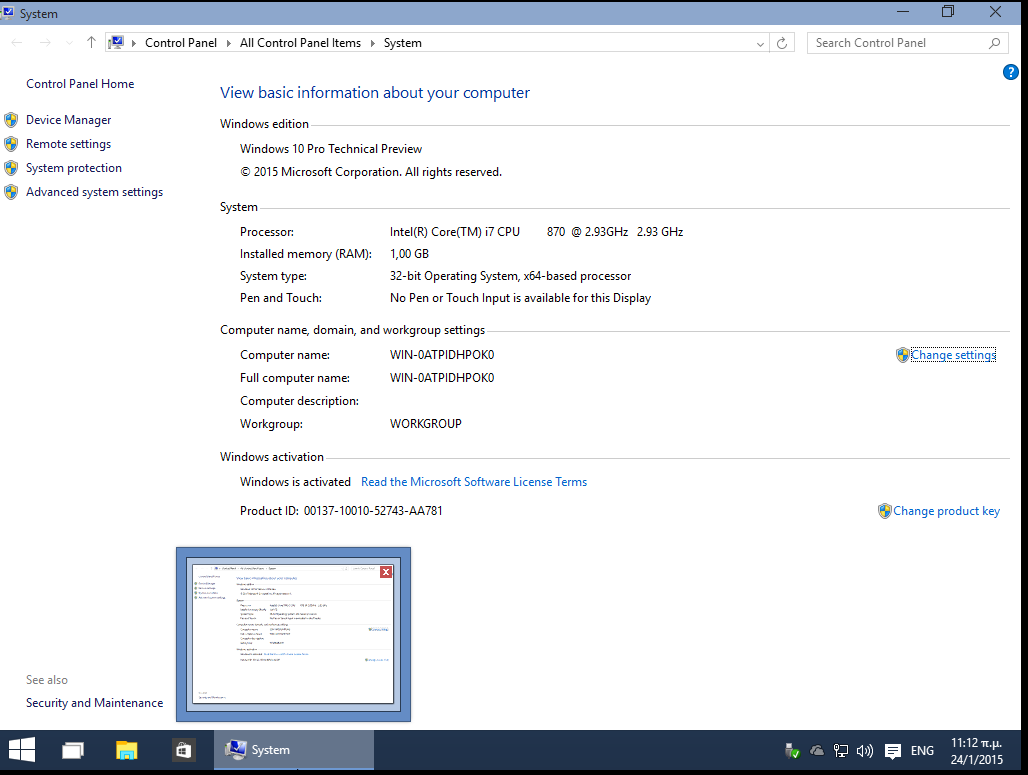Click shield icon next to Change product key

[884, 511]
